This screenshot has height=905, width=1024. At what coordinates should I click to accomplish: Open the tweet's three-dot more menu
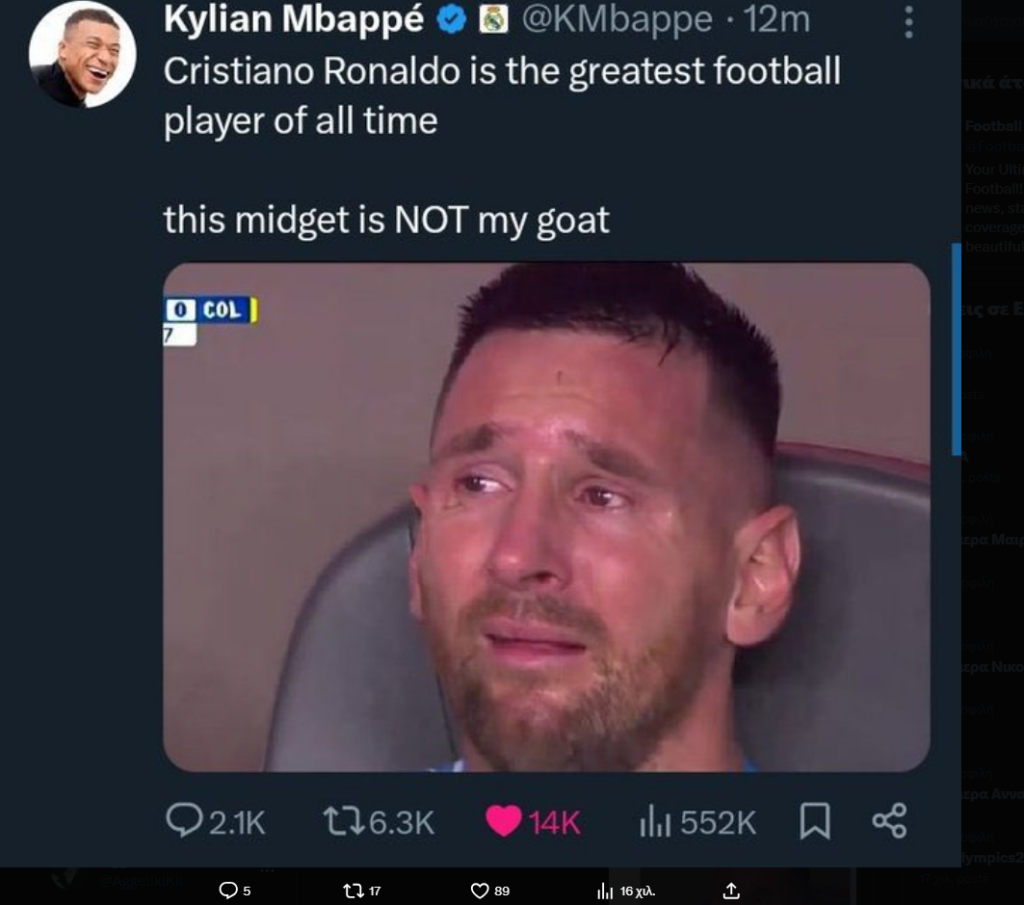click(908, 22)
